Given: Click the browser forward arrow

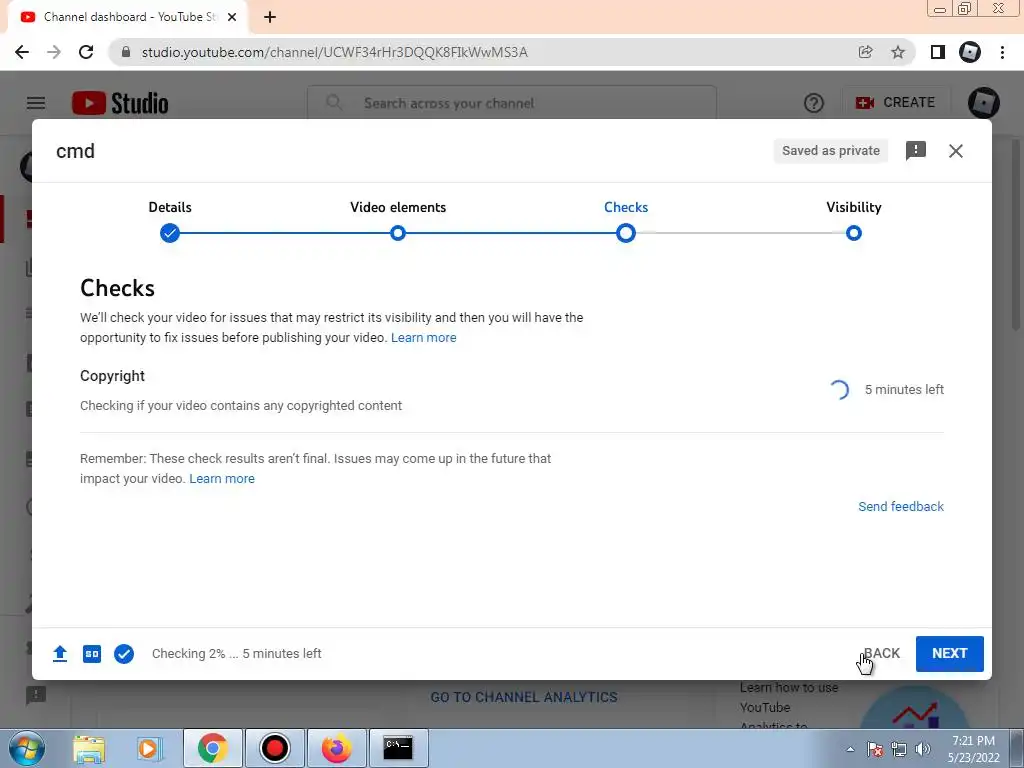Looking at the screenshot, I should pyautogui.click(x=54, y=52).
